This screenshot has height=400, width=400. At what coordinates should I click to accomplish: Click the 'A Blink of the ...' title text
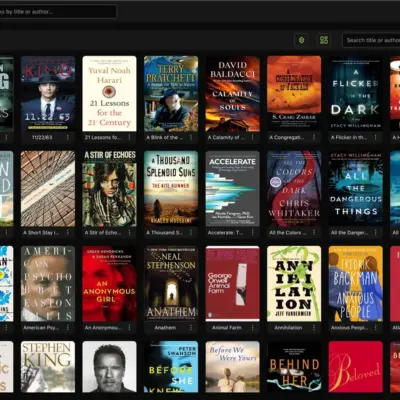[x=164, y=137]
